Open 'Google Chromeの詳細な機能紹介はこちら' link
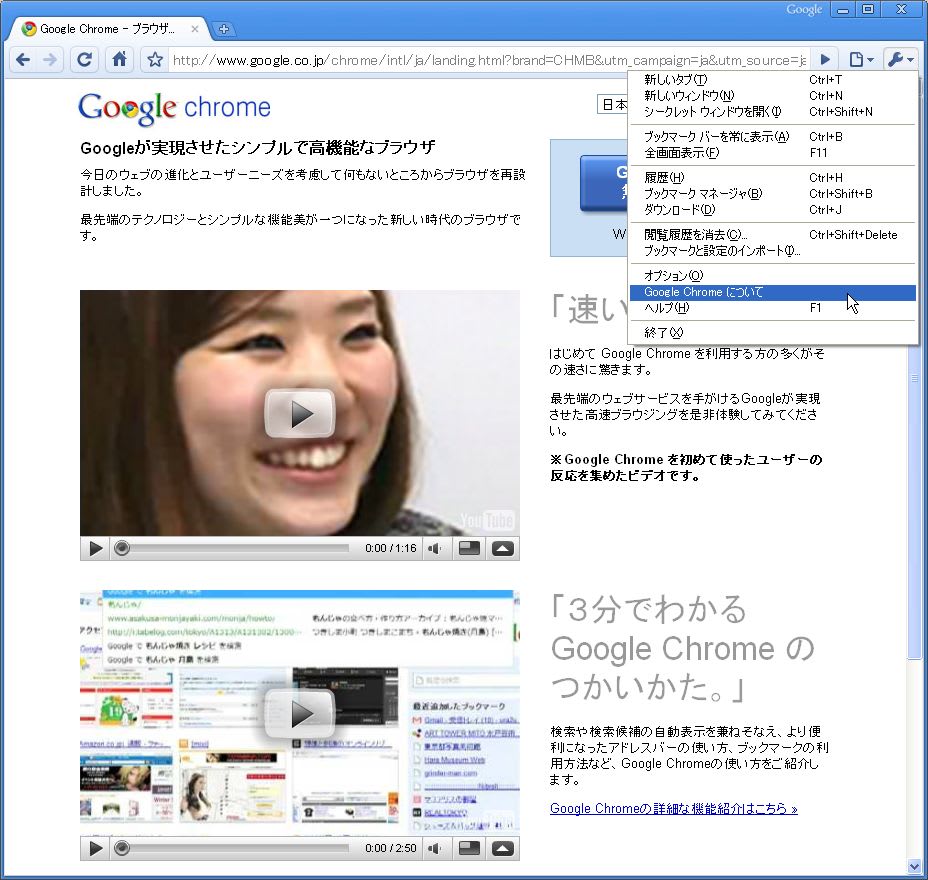The height and width of the screenshot is (880, 928). [x=673, y=808]
